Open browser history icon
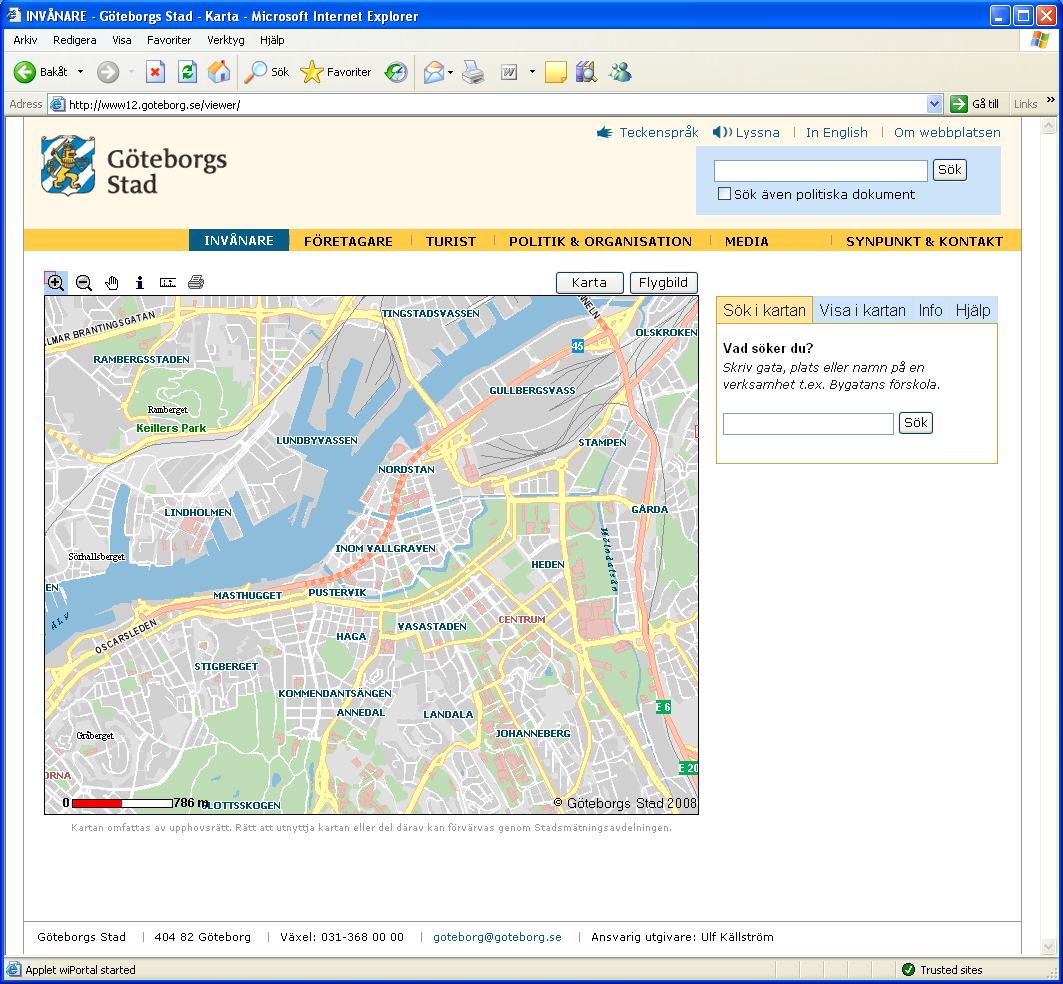Screen dimensions: 1063x984 [x=396, y=72]
